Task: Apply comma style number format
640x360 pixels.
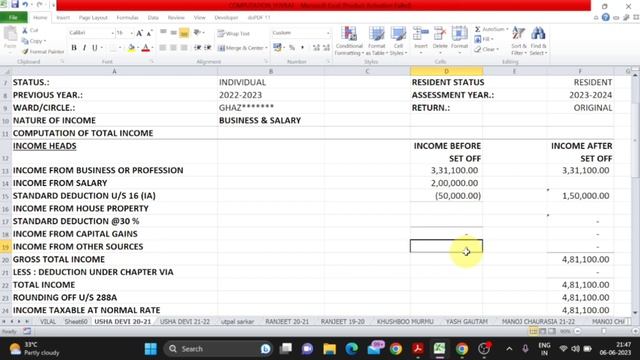Action: coord(302,48)
